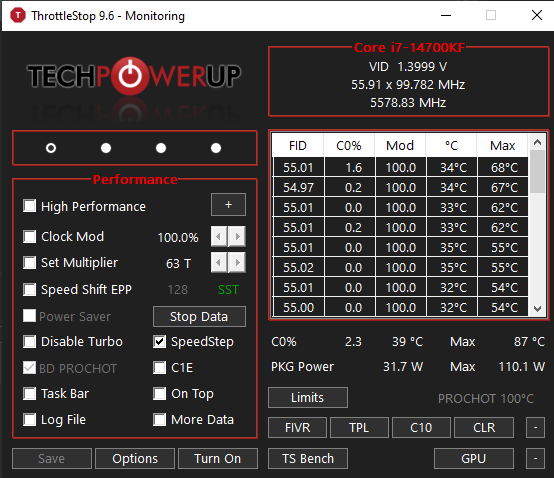Minimize the ThrottleStop window
Image resolution: width=554 pixels, height=478 pixels.
pyautogui.click(x=446, y=15)
